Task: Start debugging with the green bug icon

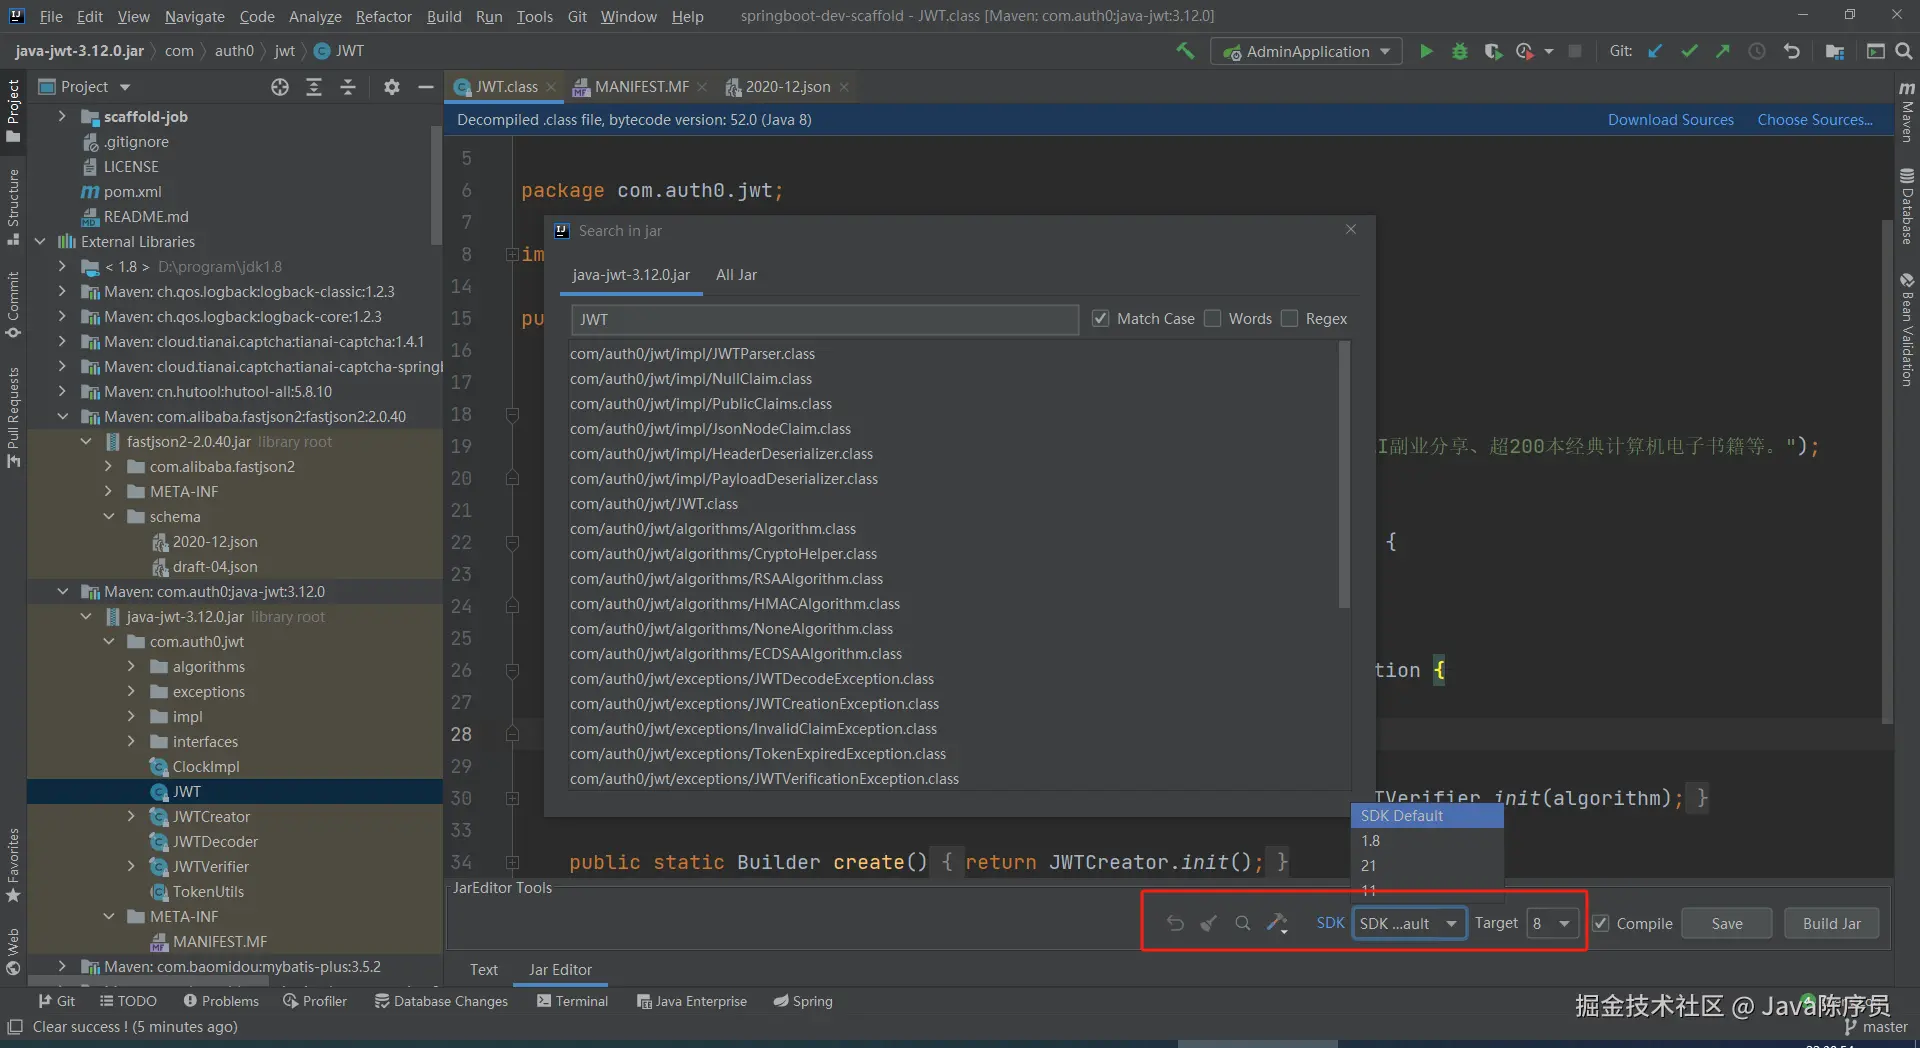Action: click(x=1460, y=51)
